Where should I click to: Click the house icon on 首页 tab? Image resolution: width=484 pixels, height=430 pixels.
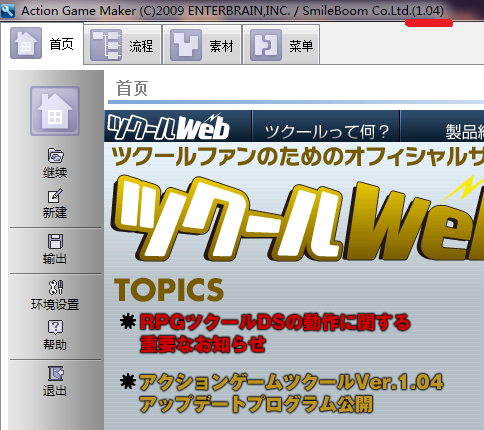click(26, 43)
